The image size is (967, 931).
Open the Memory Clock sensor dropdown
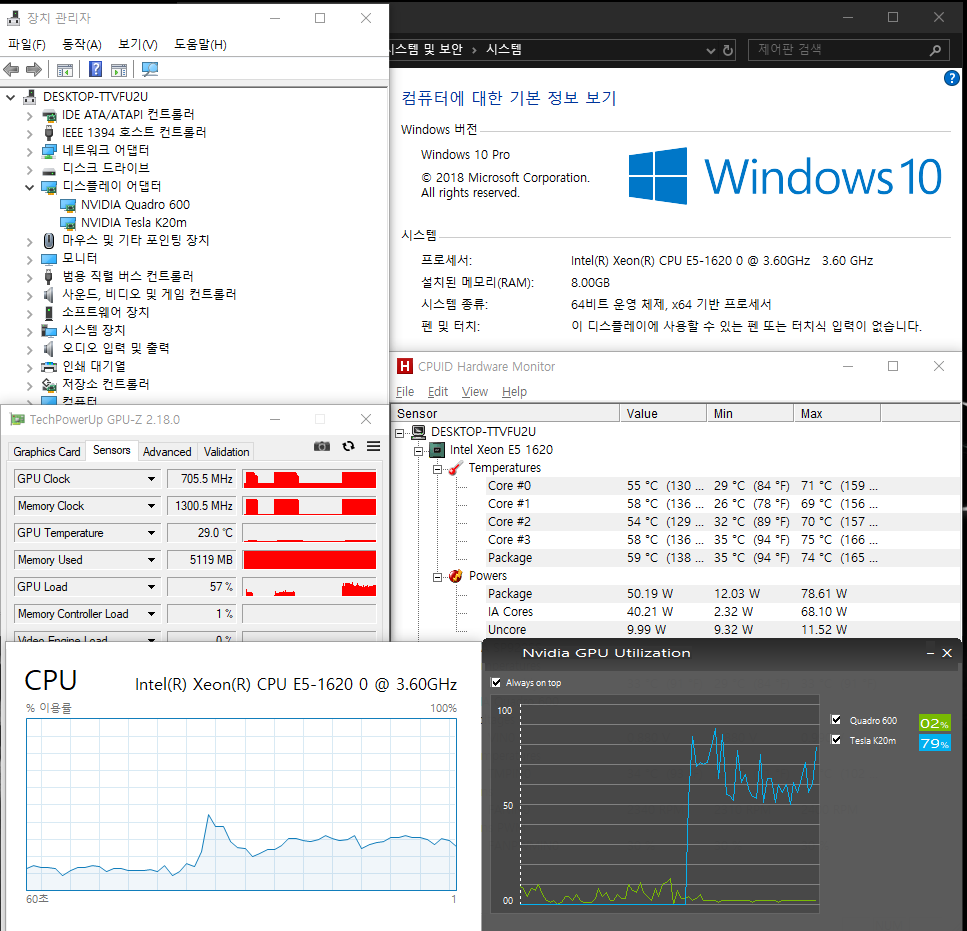click(151, 506)
